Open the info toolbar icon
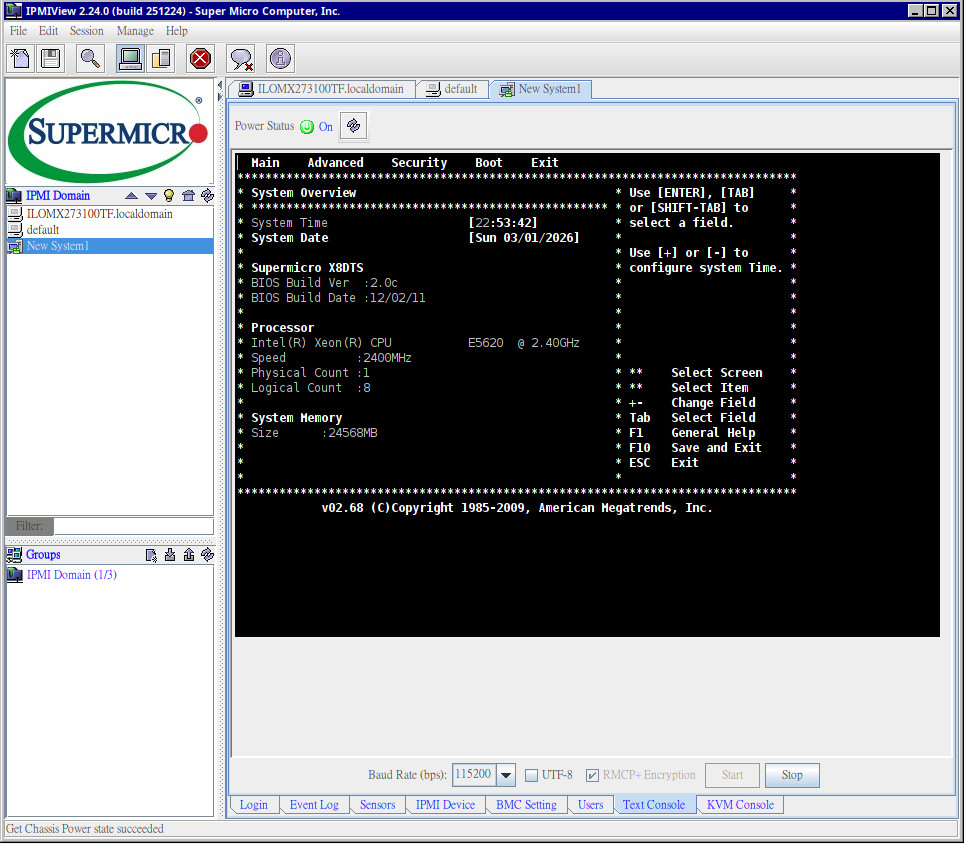The image size is (964, 844). (280, 58)
